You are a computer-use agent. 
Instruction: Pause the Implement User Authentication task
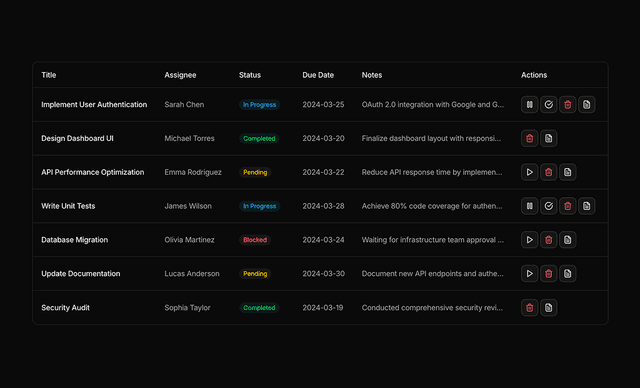529,104
